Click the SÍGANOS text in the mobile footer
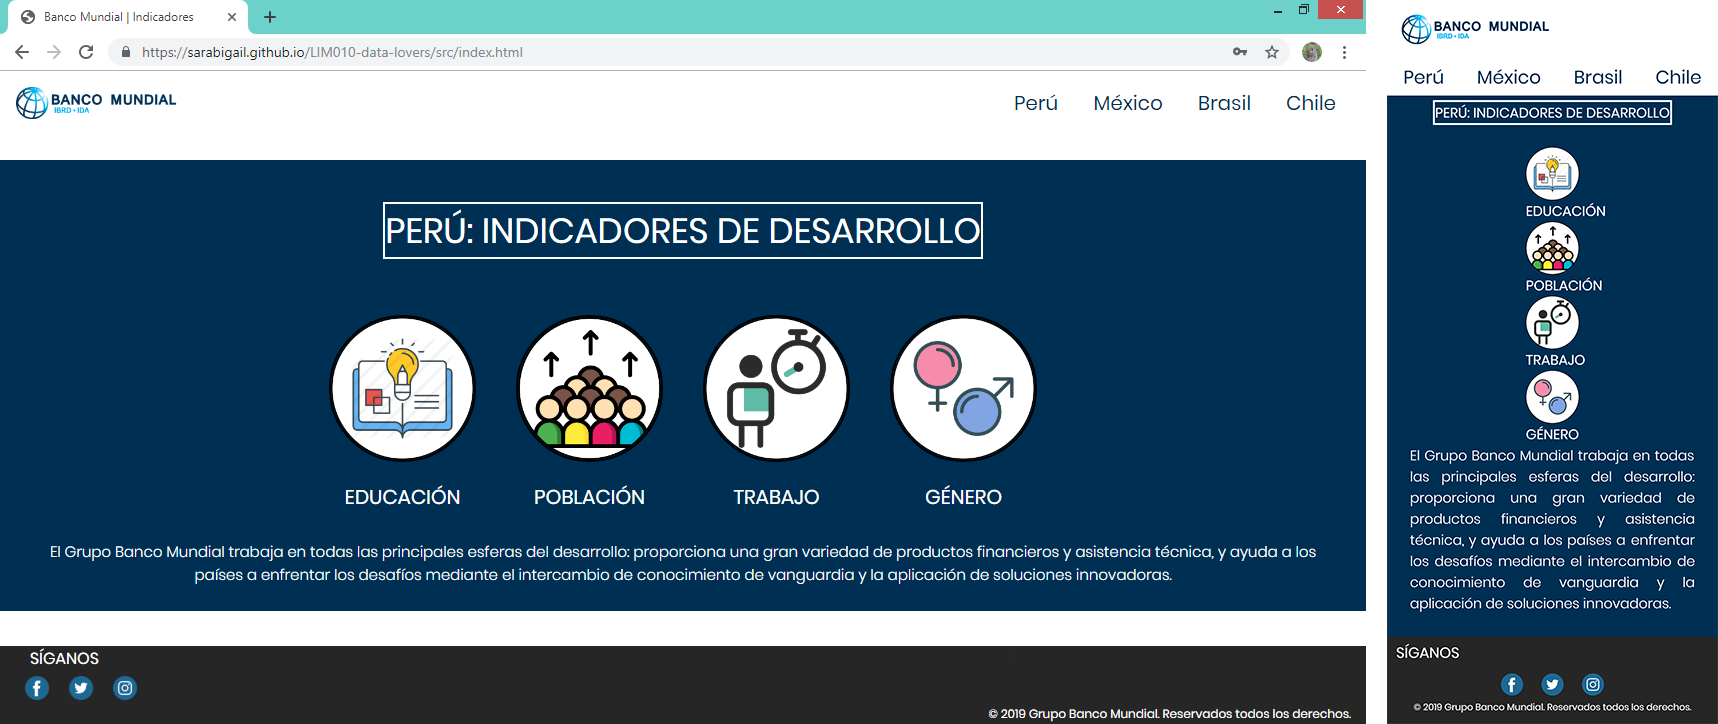 pyautogui.click(x=1427, y=652)
